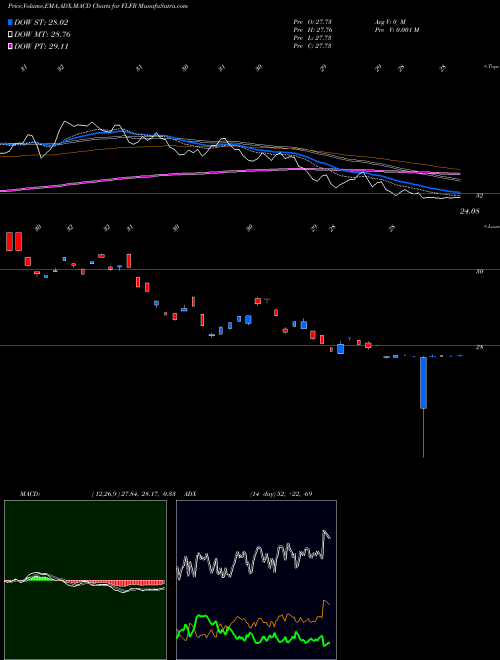Viewport: 500px width, 660px height.
Task: Click the green MACD histogram panel
Action: click(85, 580)
